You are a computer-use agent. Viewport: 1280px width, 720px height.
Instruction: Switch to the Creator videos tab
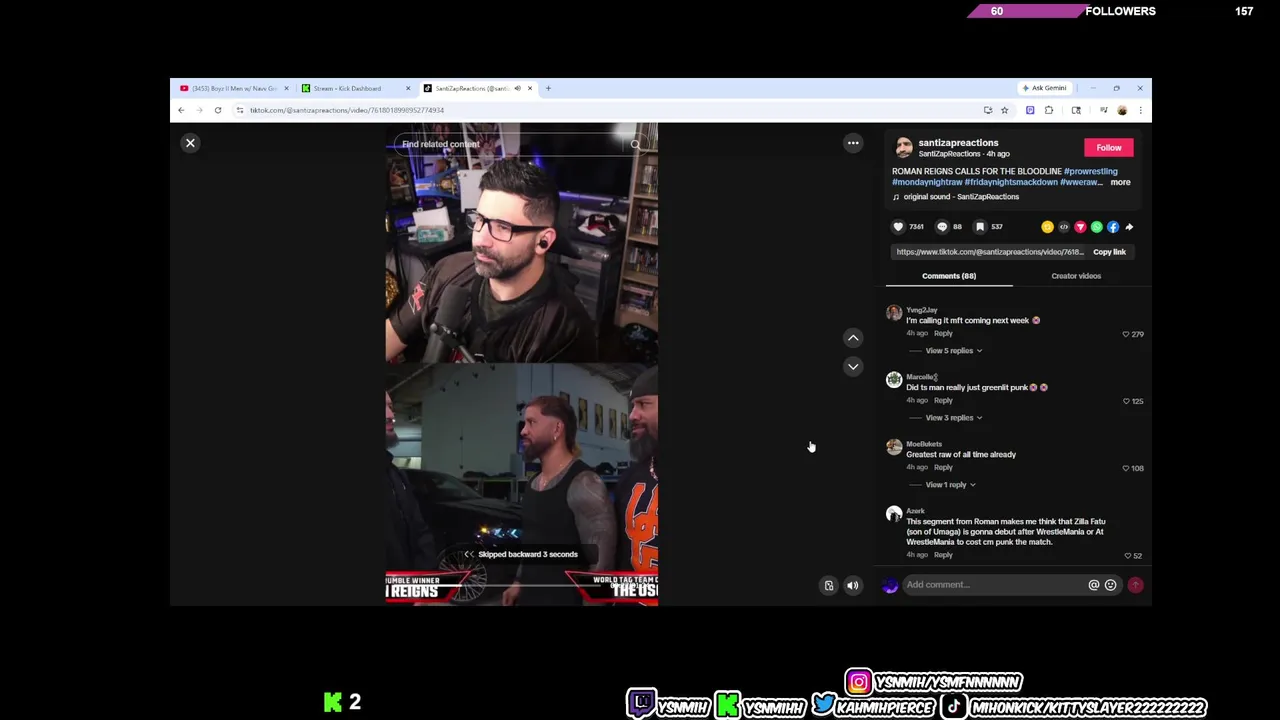(x=1076, y=276)
